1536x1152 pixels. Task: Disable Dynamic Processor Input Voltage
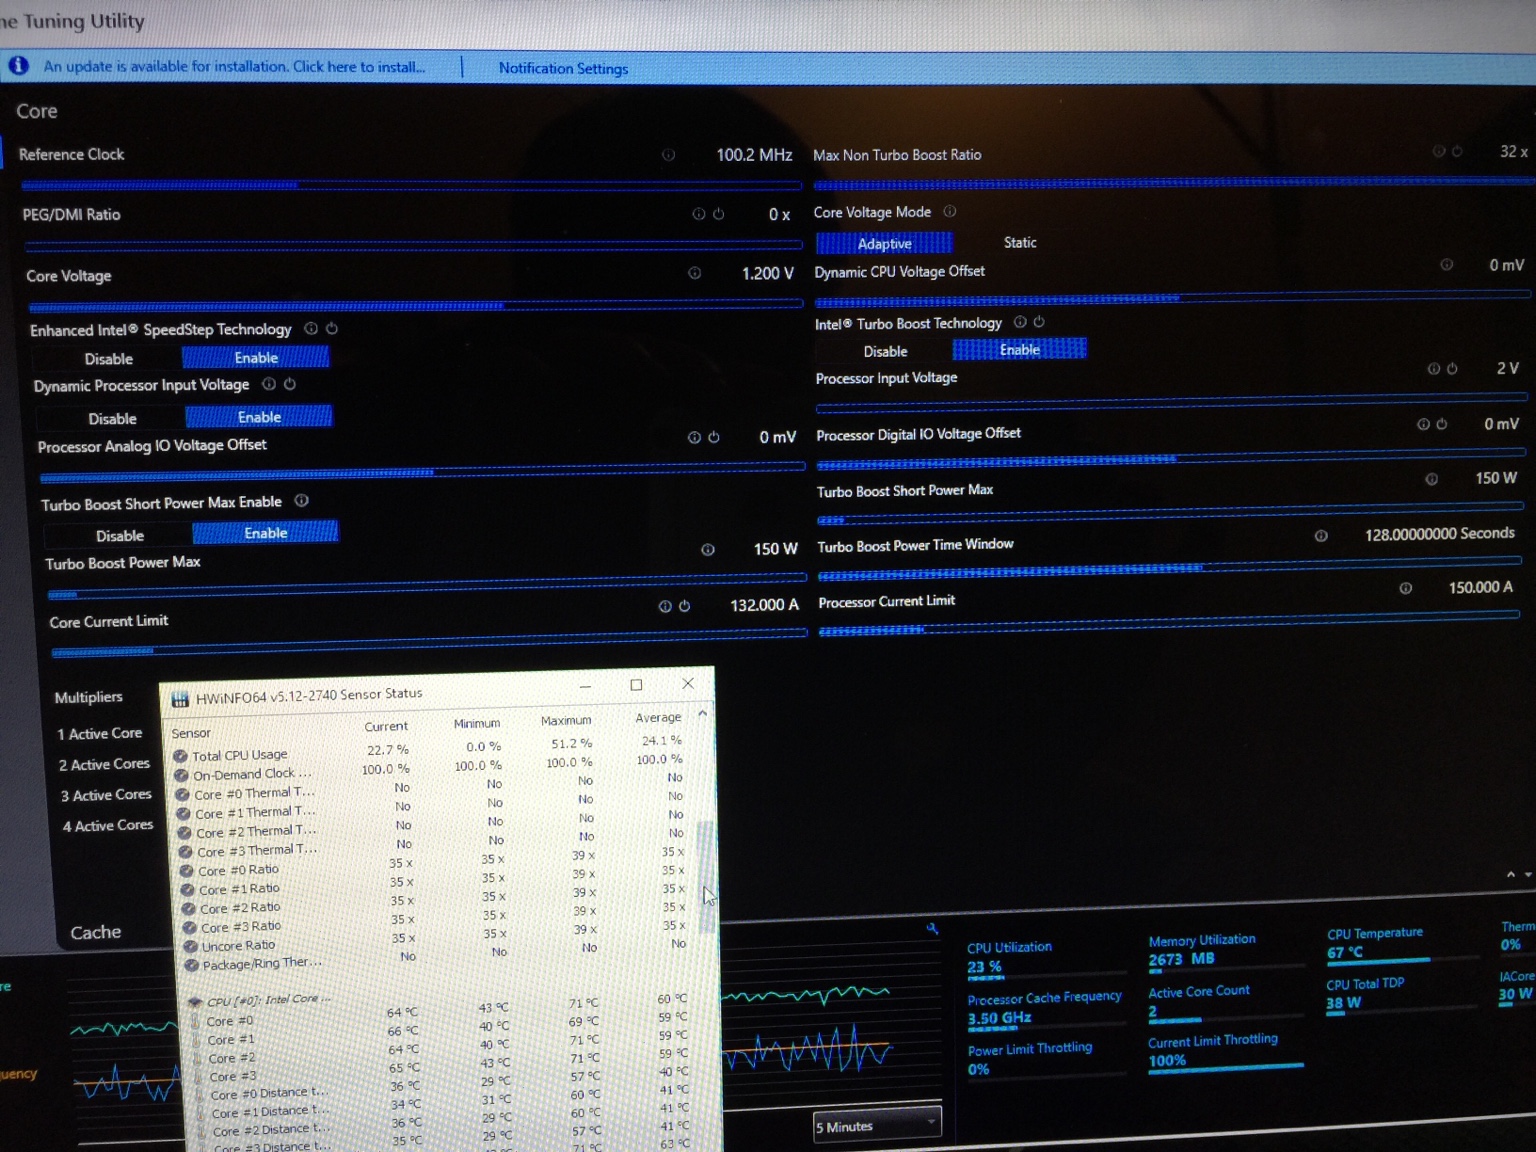112,419
